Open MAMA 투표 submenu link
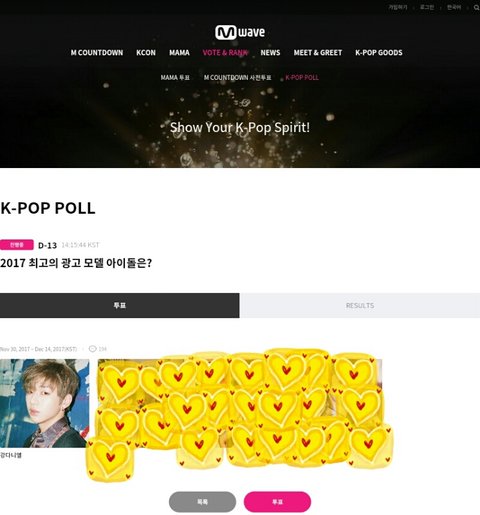 coord(175,78)
